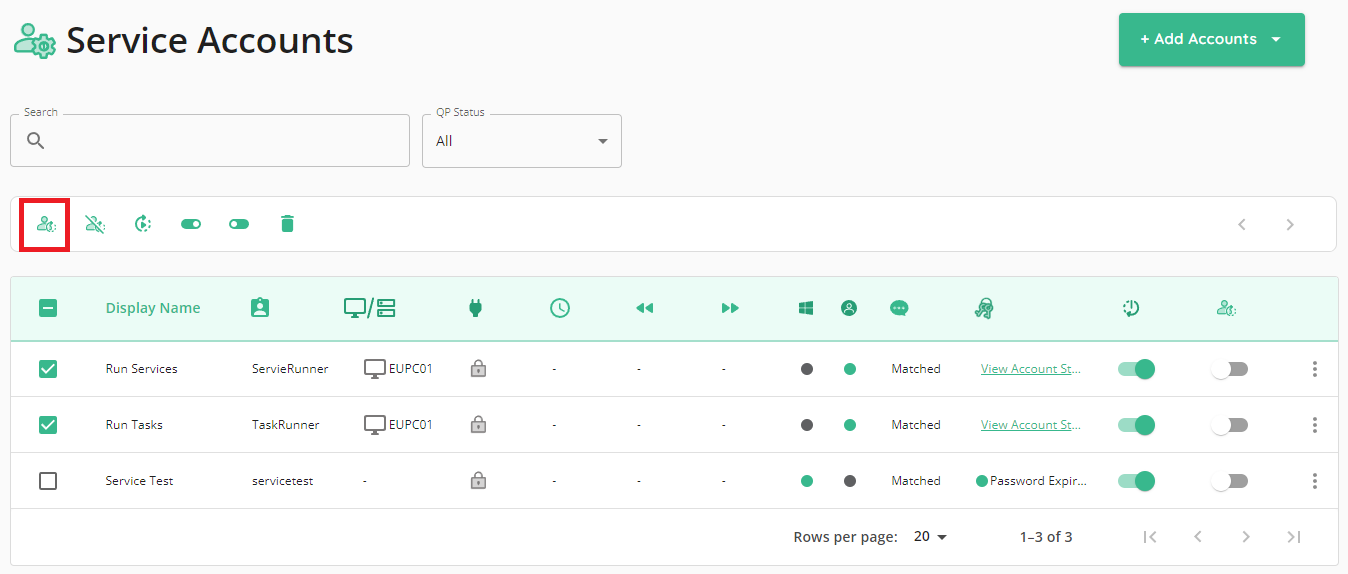Click the Windows logo column header icon
The image size is (1348, 574).
(806, 308)
